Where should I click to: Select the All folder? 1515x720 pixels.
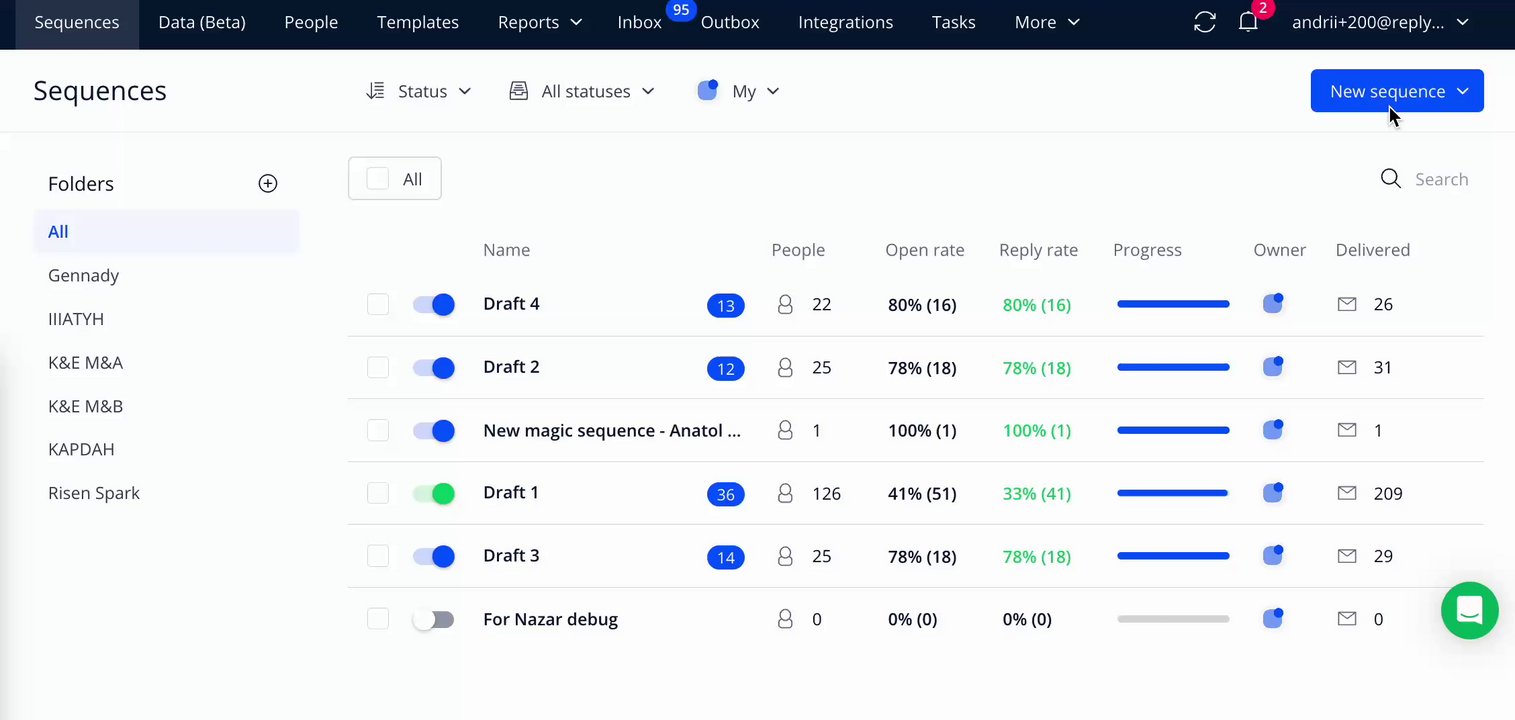tap(166, 232)
